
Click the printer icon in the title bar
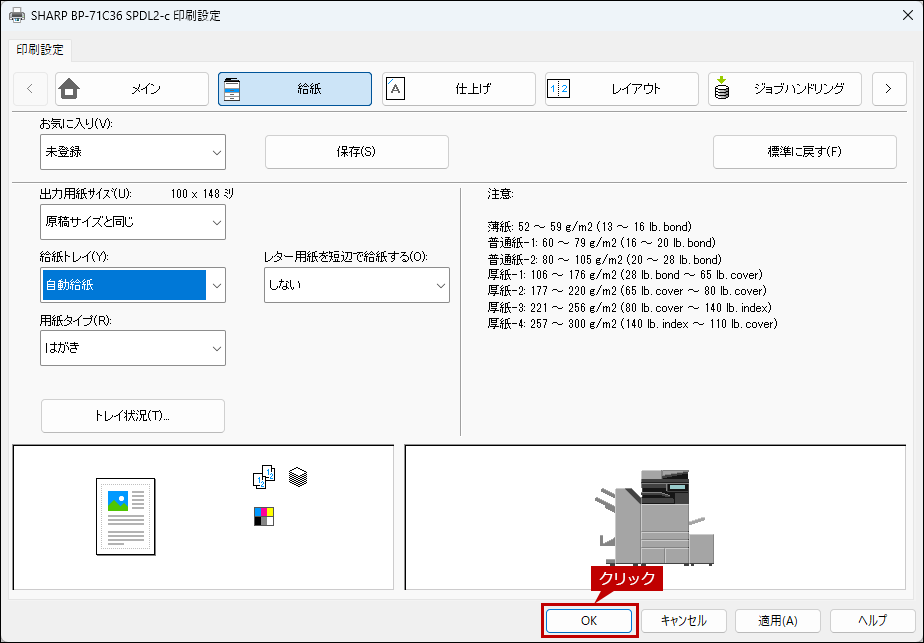[x=17, y=16]
